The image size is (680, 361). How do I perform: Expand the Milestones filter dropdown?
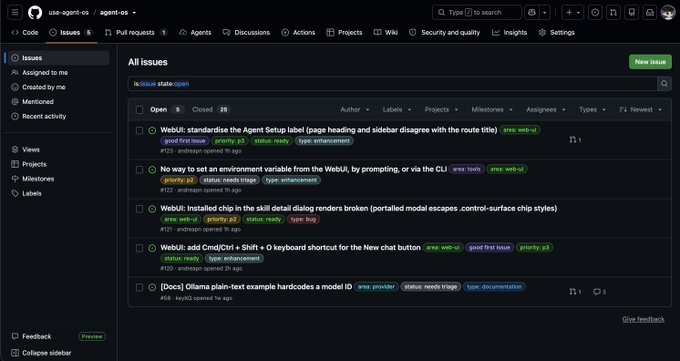(x=492, y=110)
